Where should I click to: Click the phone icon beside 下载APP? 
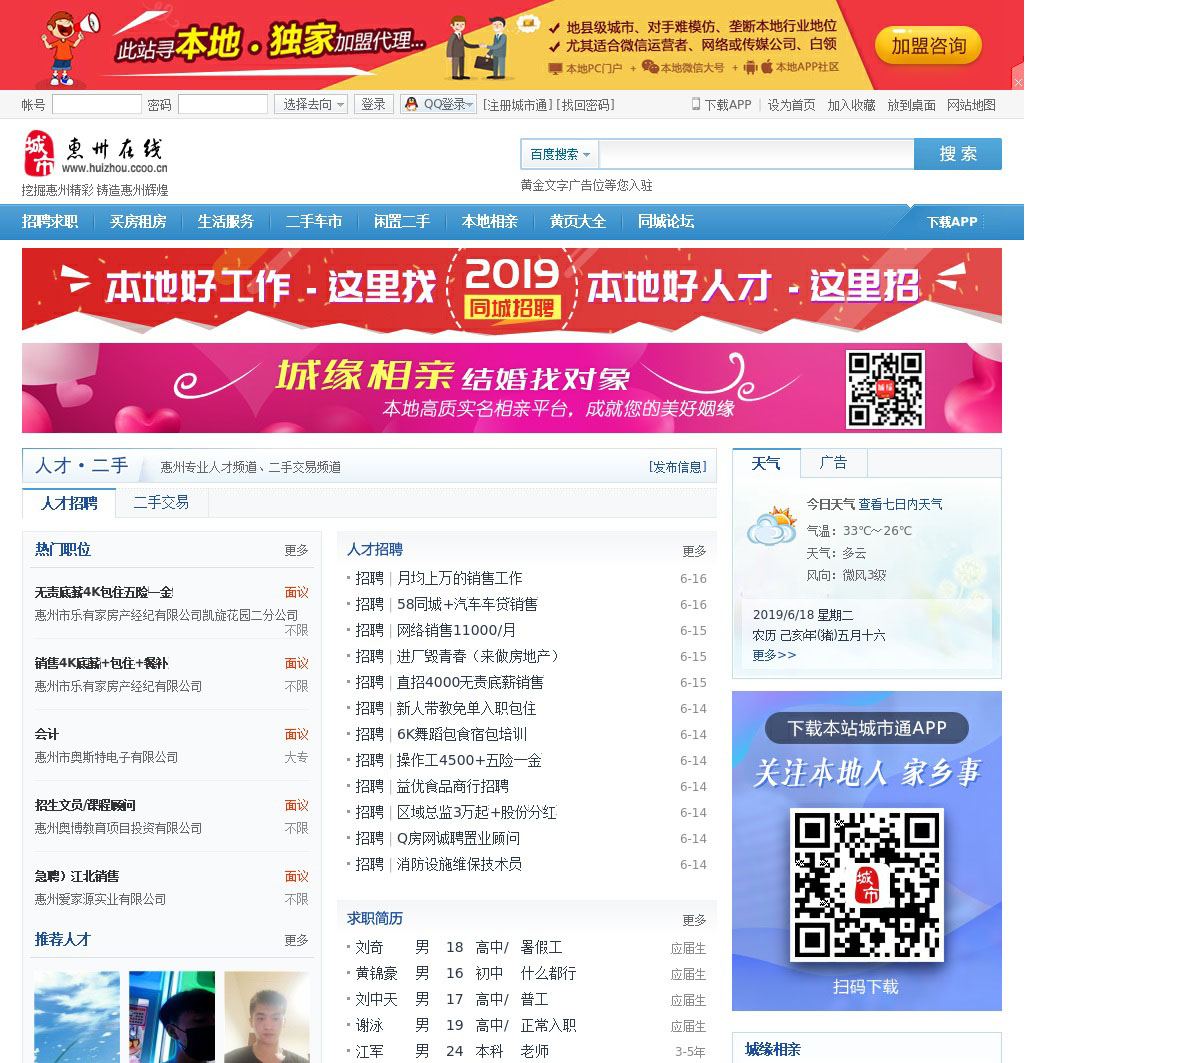coord(696,104)
